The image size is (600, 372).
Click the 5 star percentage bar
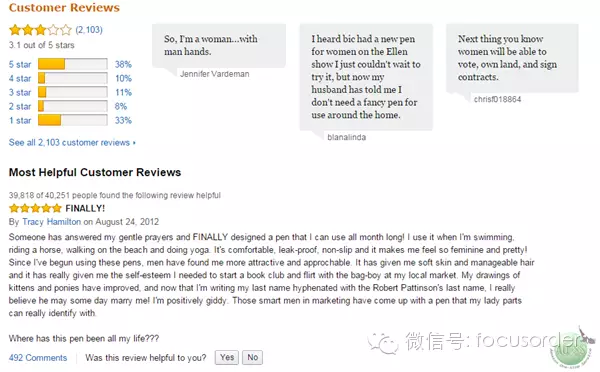73,64
